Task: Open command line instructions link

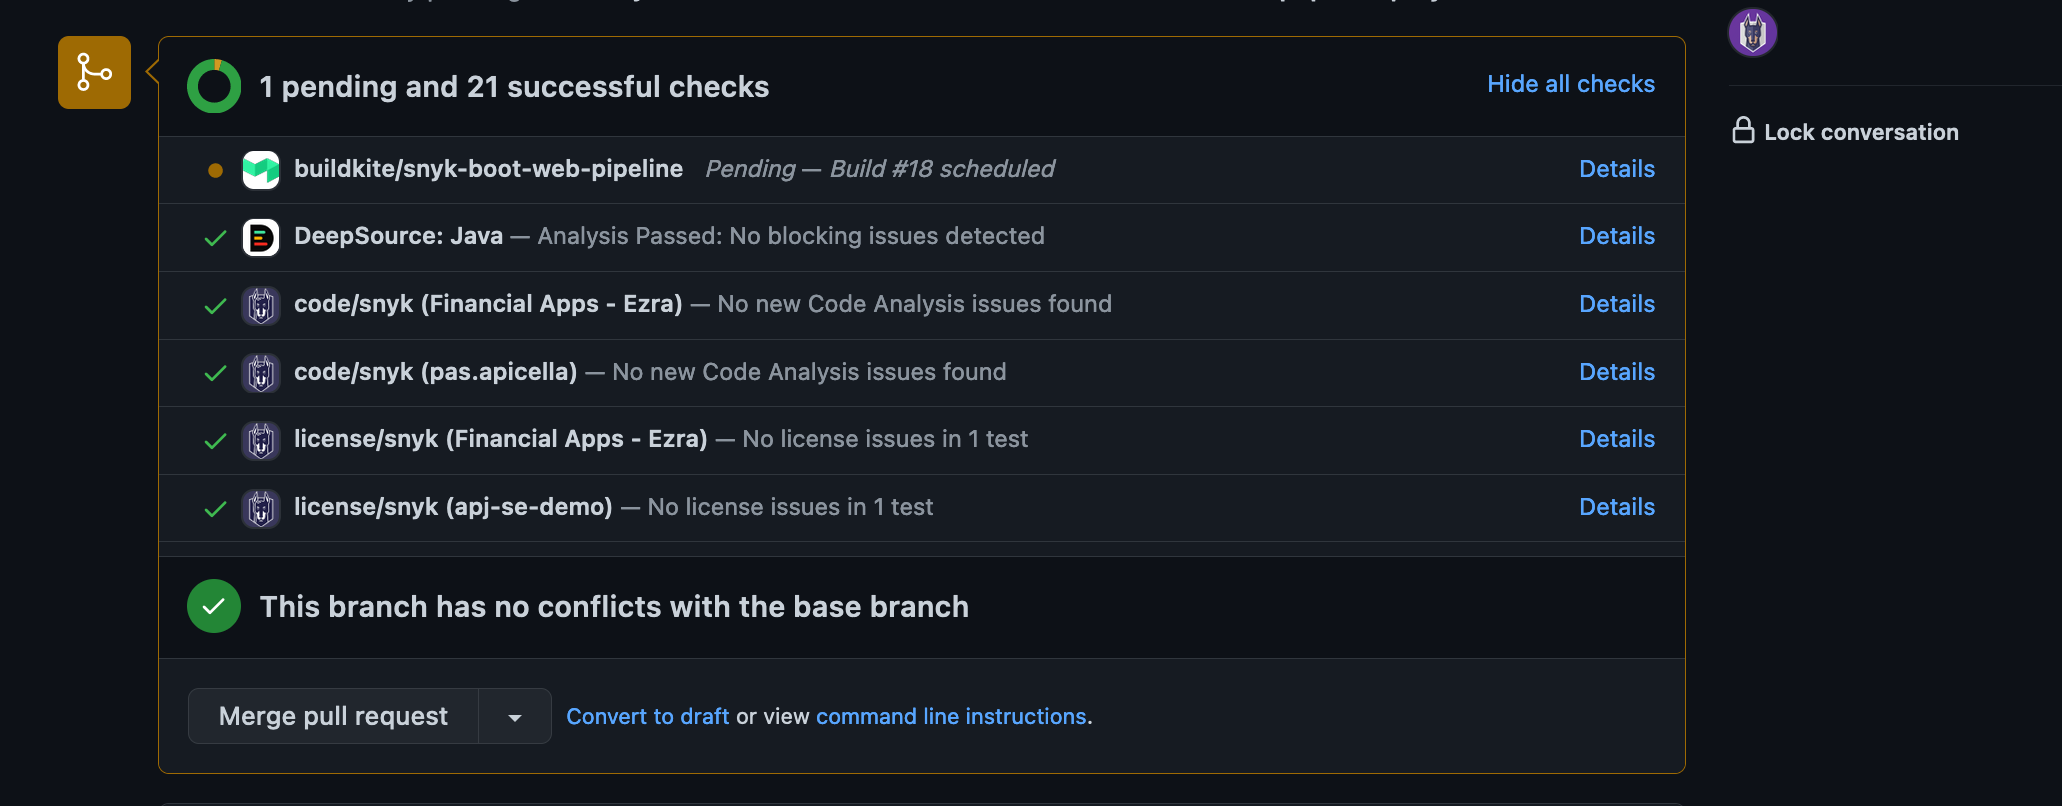Action: tap(950, 717)
